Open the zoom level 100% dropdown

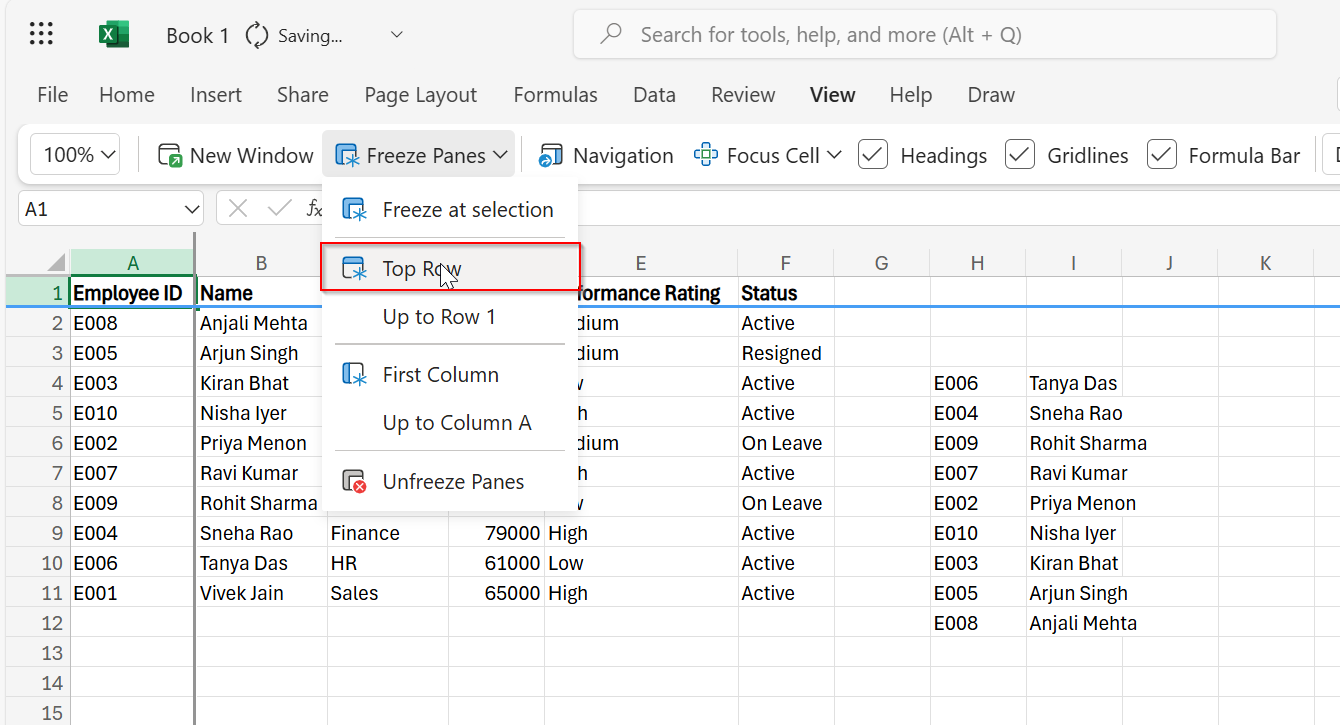point(74,155)
